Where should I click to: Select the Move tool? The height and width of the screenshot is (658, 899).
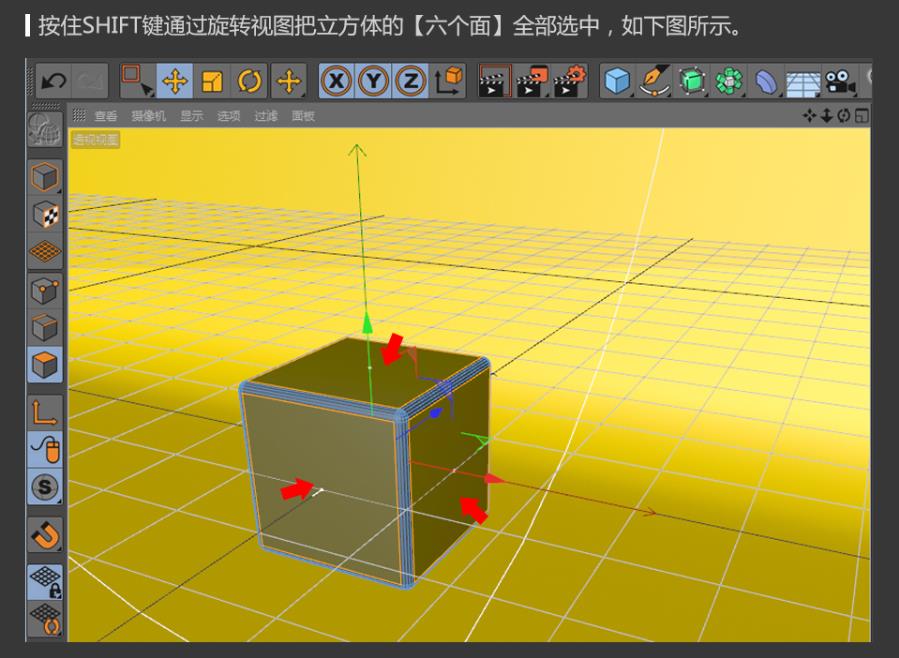(174, 80)
